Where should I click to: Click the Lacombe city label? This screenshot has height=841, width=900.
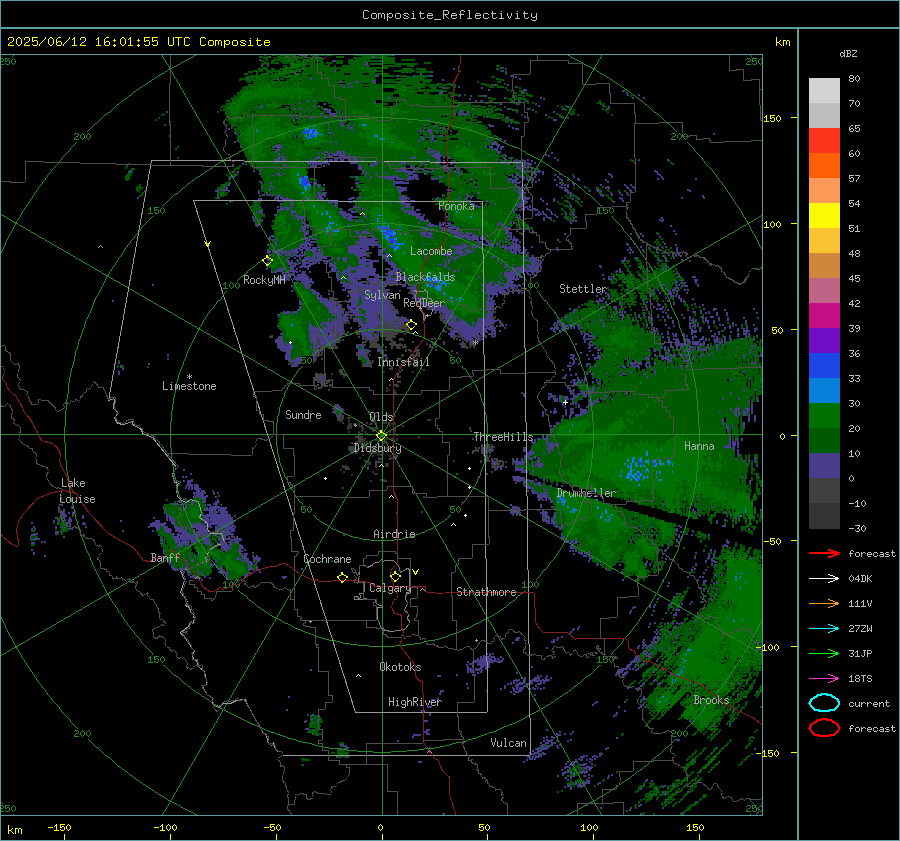point(431,251)
